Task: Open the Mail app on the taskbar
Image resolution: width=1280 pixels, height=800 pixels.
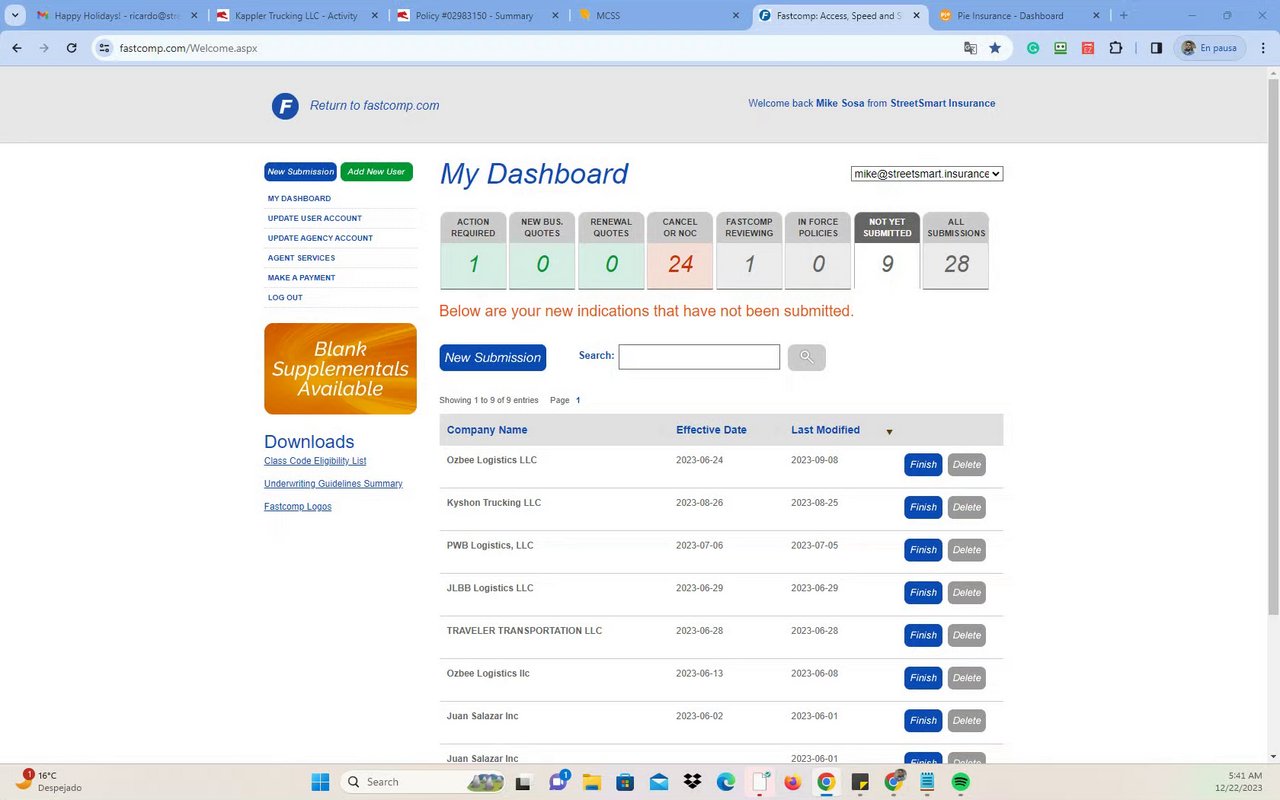Action: coord(658,782)
